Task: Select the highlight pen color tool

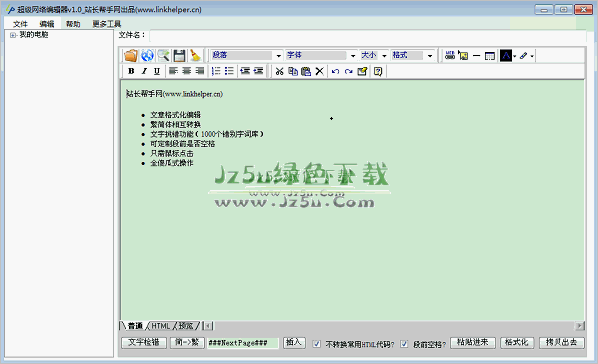Action: coord(524,56)
